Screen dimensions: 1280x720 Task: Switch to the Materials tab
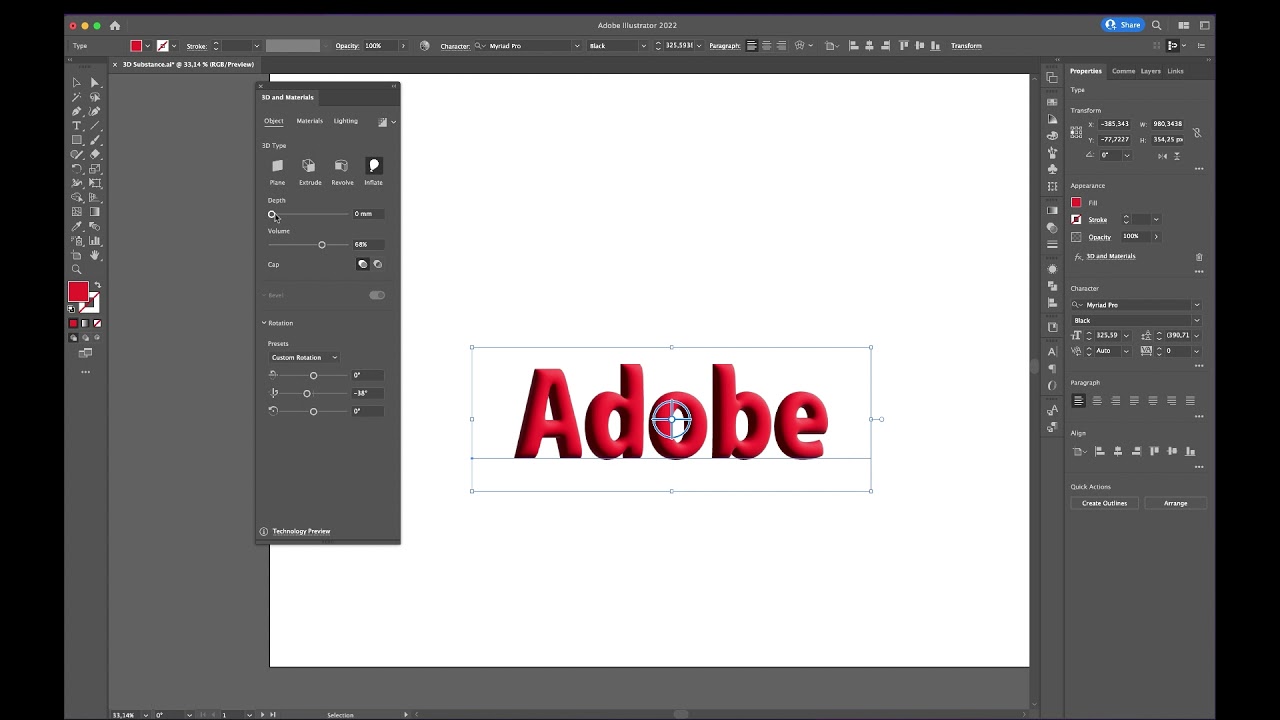pyautogui.click(x=309, y=121)
